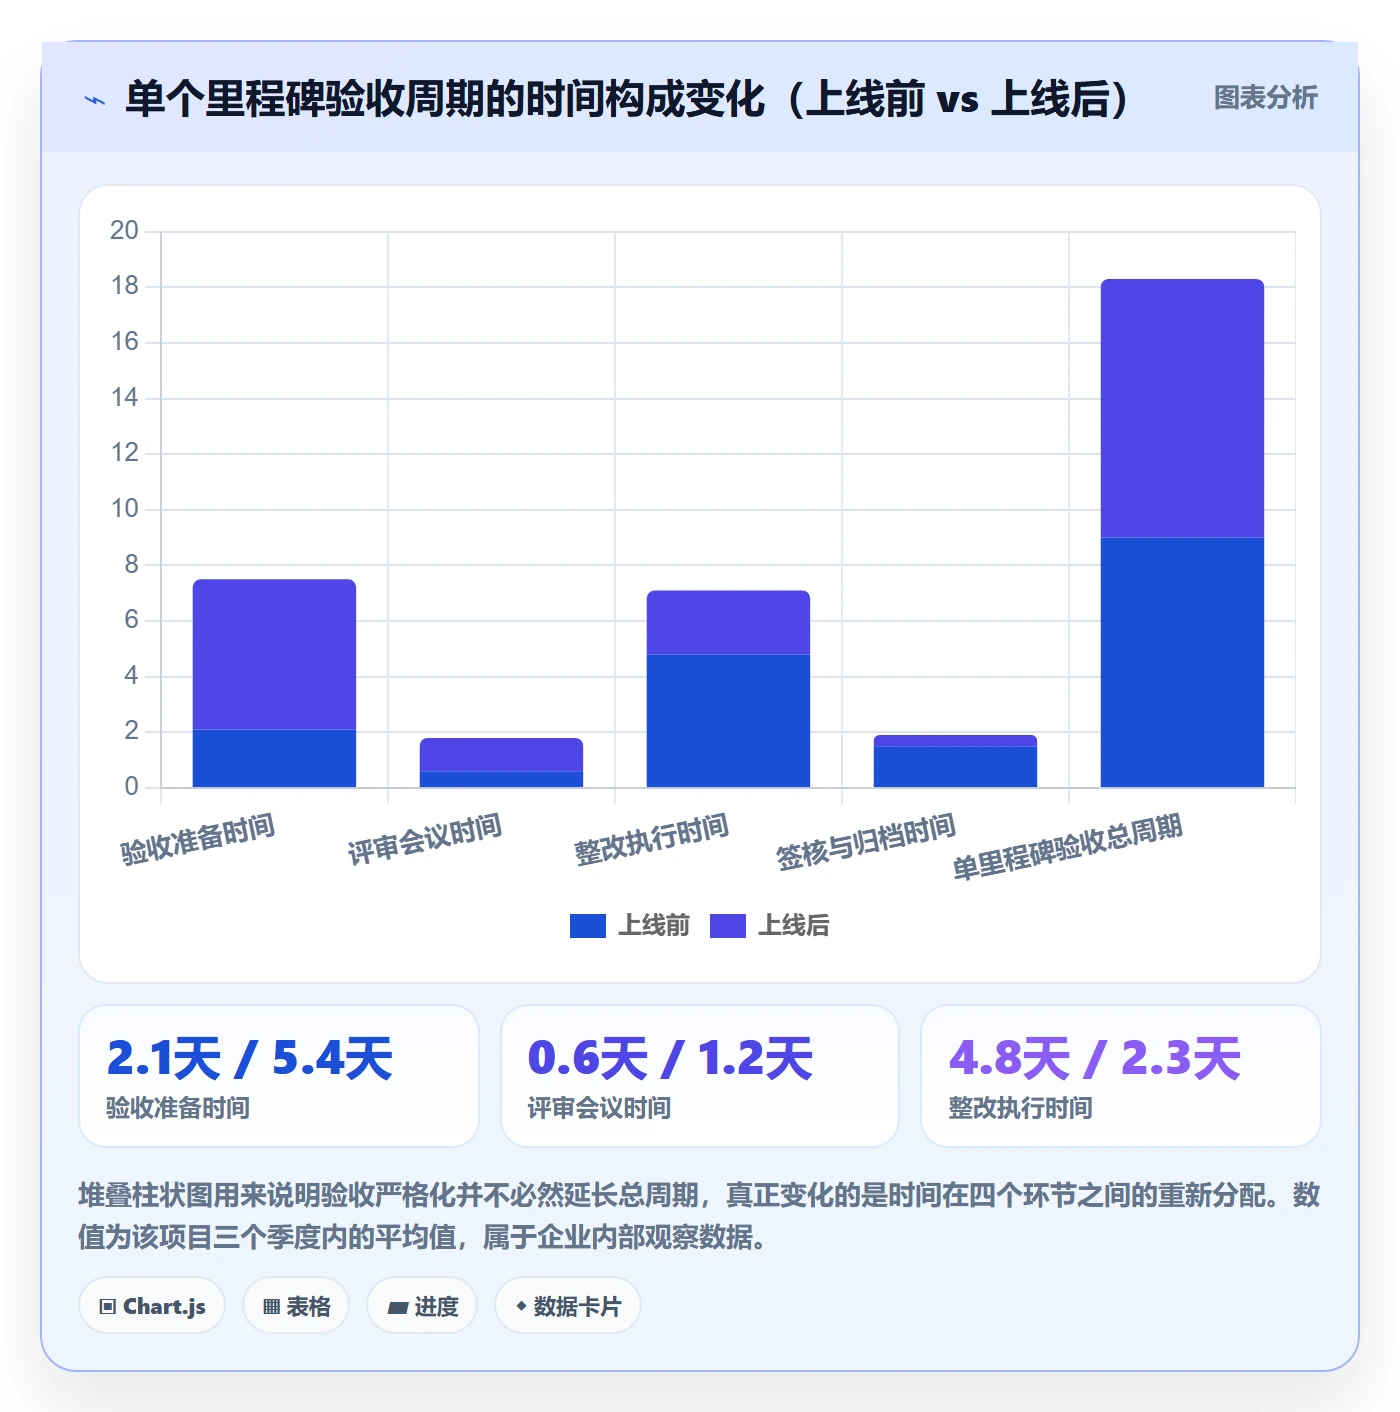The width and height of the screenshot is (1400, 1412).
Task: Click the 进度 tag chip
Action: pyautogui.click(x=422, y=1306)
